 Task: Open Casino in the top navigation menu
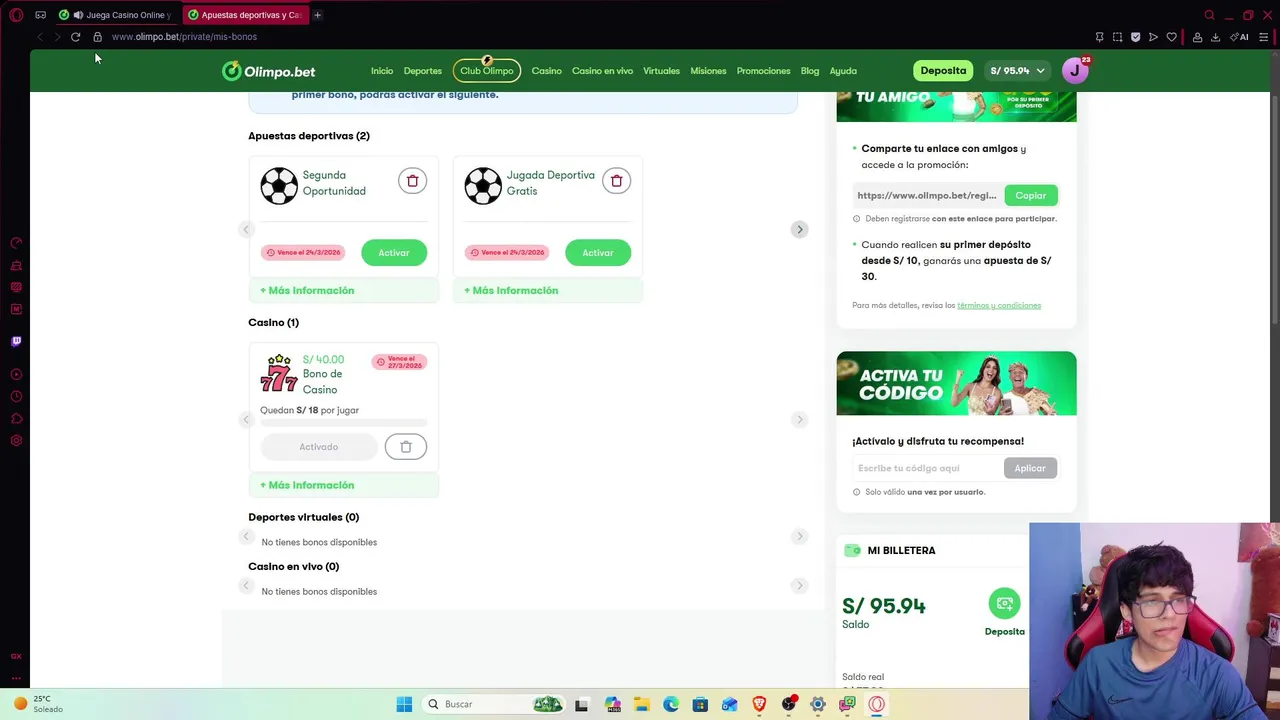546,71
